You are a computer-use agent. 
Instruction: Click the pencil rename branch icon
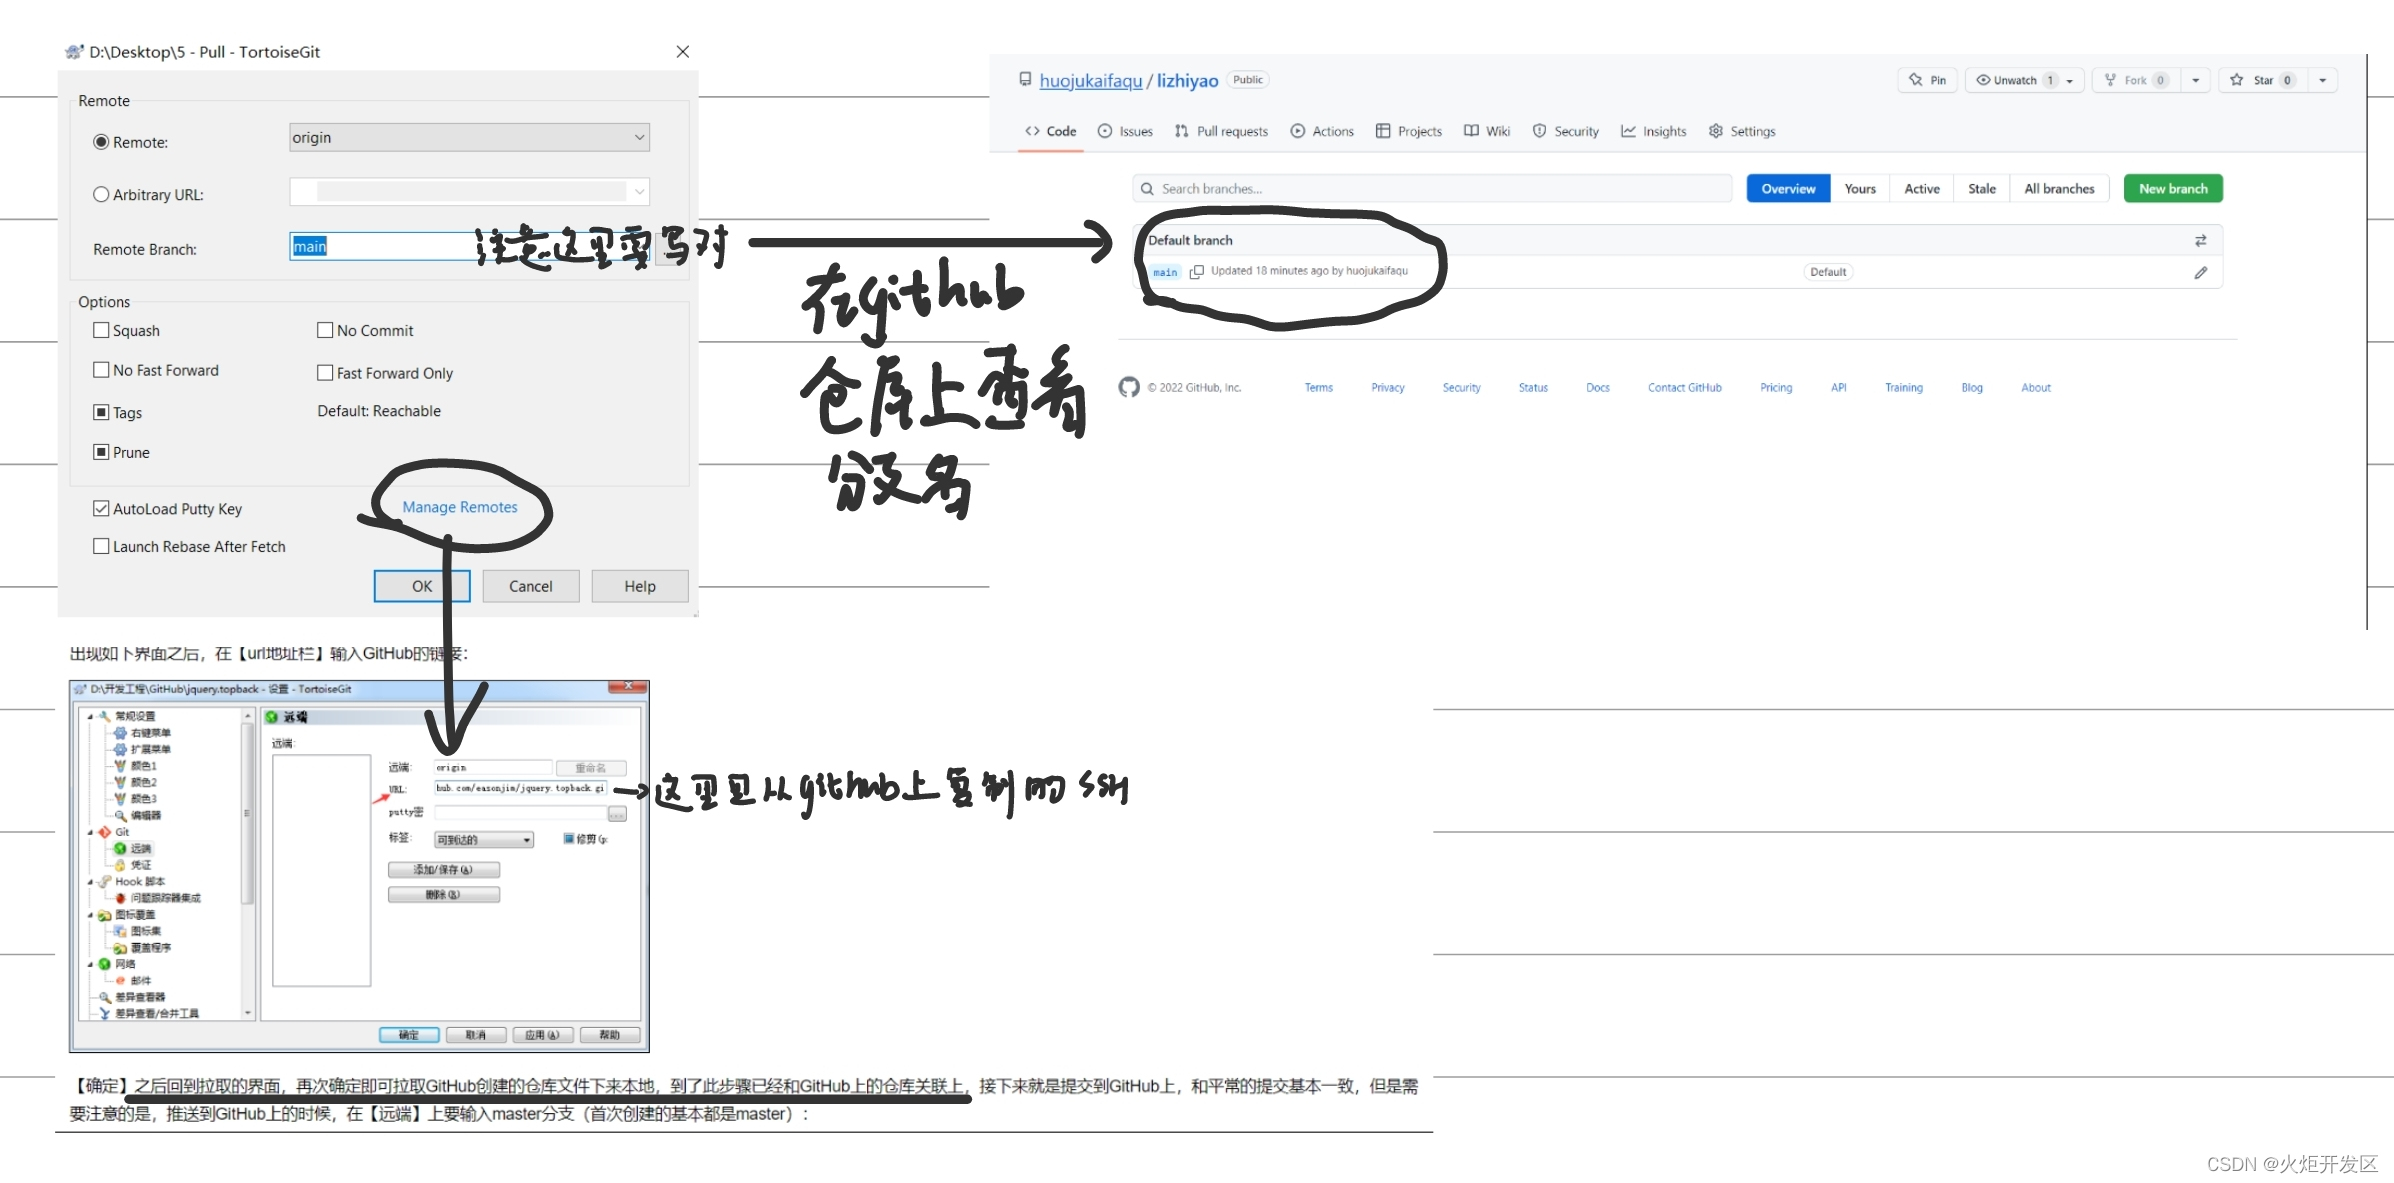click(2200, 273)
